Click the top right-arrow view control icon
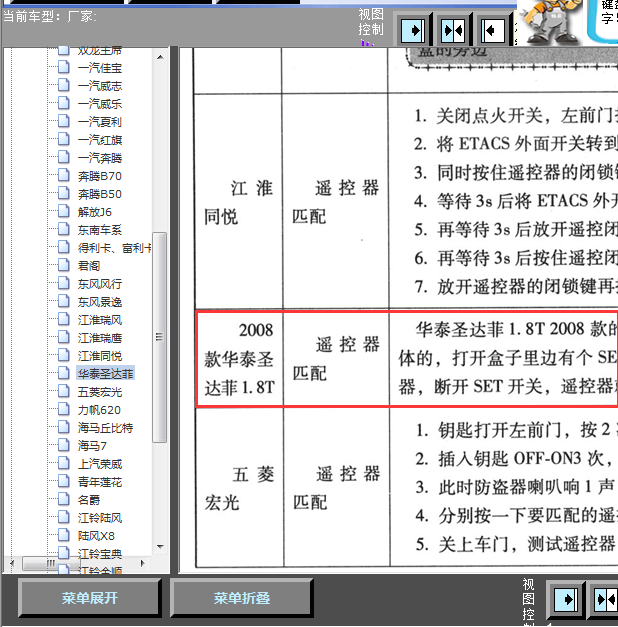Image resolution: width=618 pixels, height=627 pixels. 412,30
